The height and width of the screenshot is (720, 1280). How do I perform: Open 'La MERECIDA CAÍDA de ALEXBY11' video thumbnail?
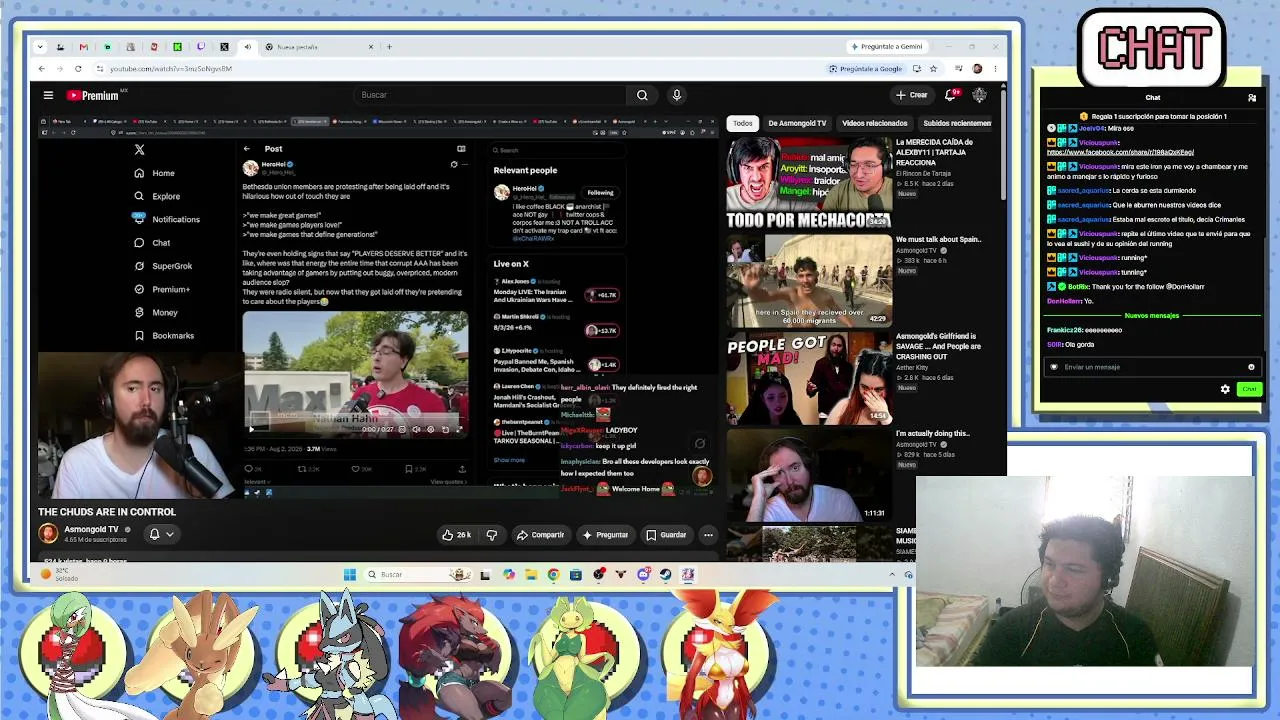coord(809,183)
